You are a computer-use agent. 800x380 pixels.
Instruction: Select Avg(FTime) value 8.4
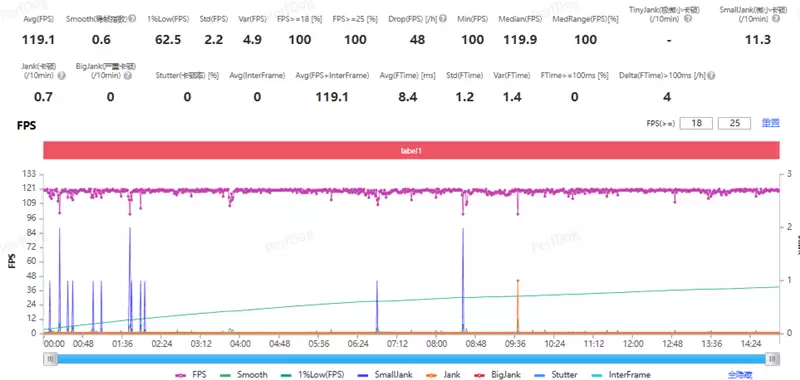408,97
